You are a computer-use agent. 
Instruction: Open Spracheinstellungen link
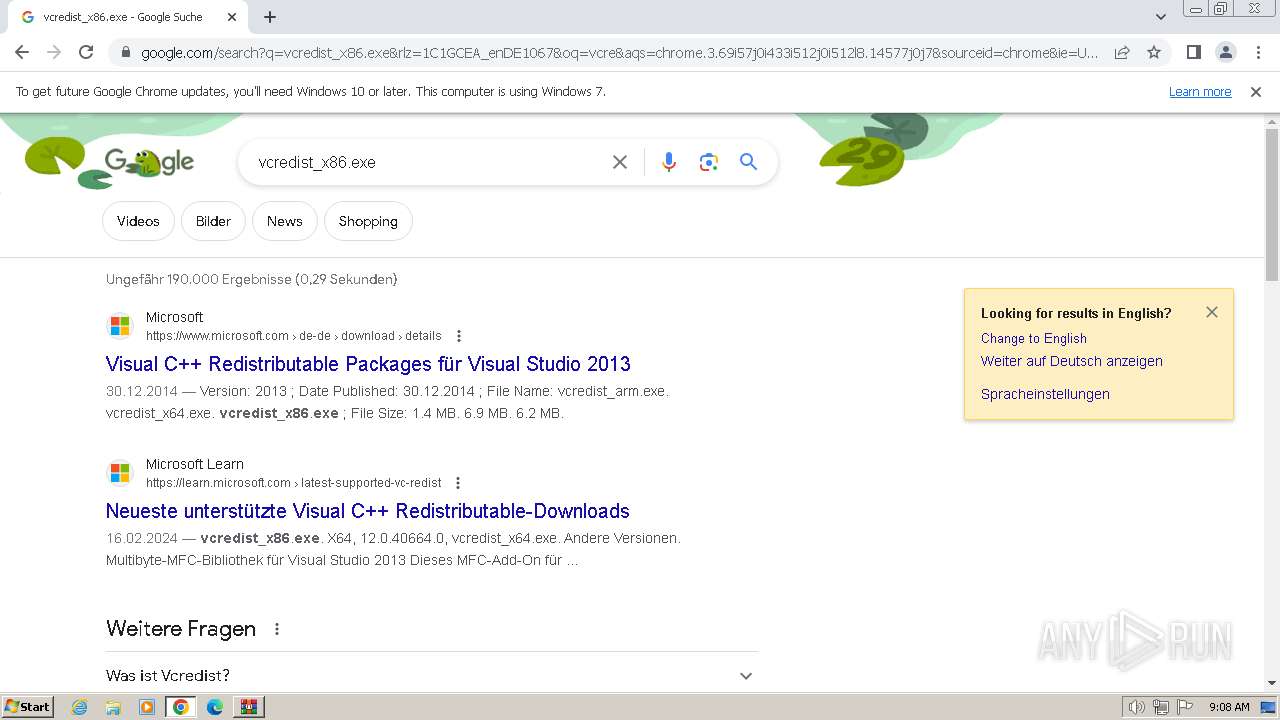coord(1045,394)
